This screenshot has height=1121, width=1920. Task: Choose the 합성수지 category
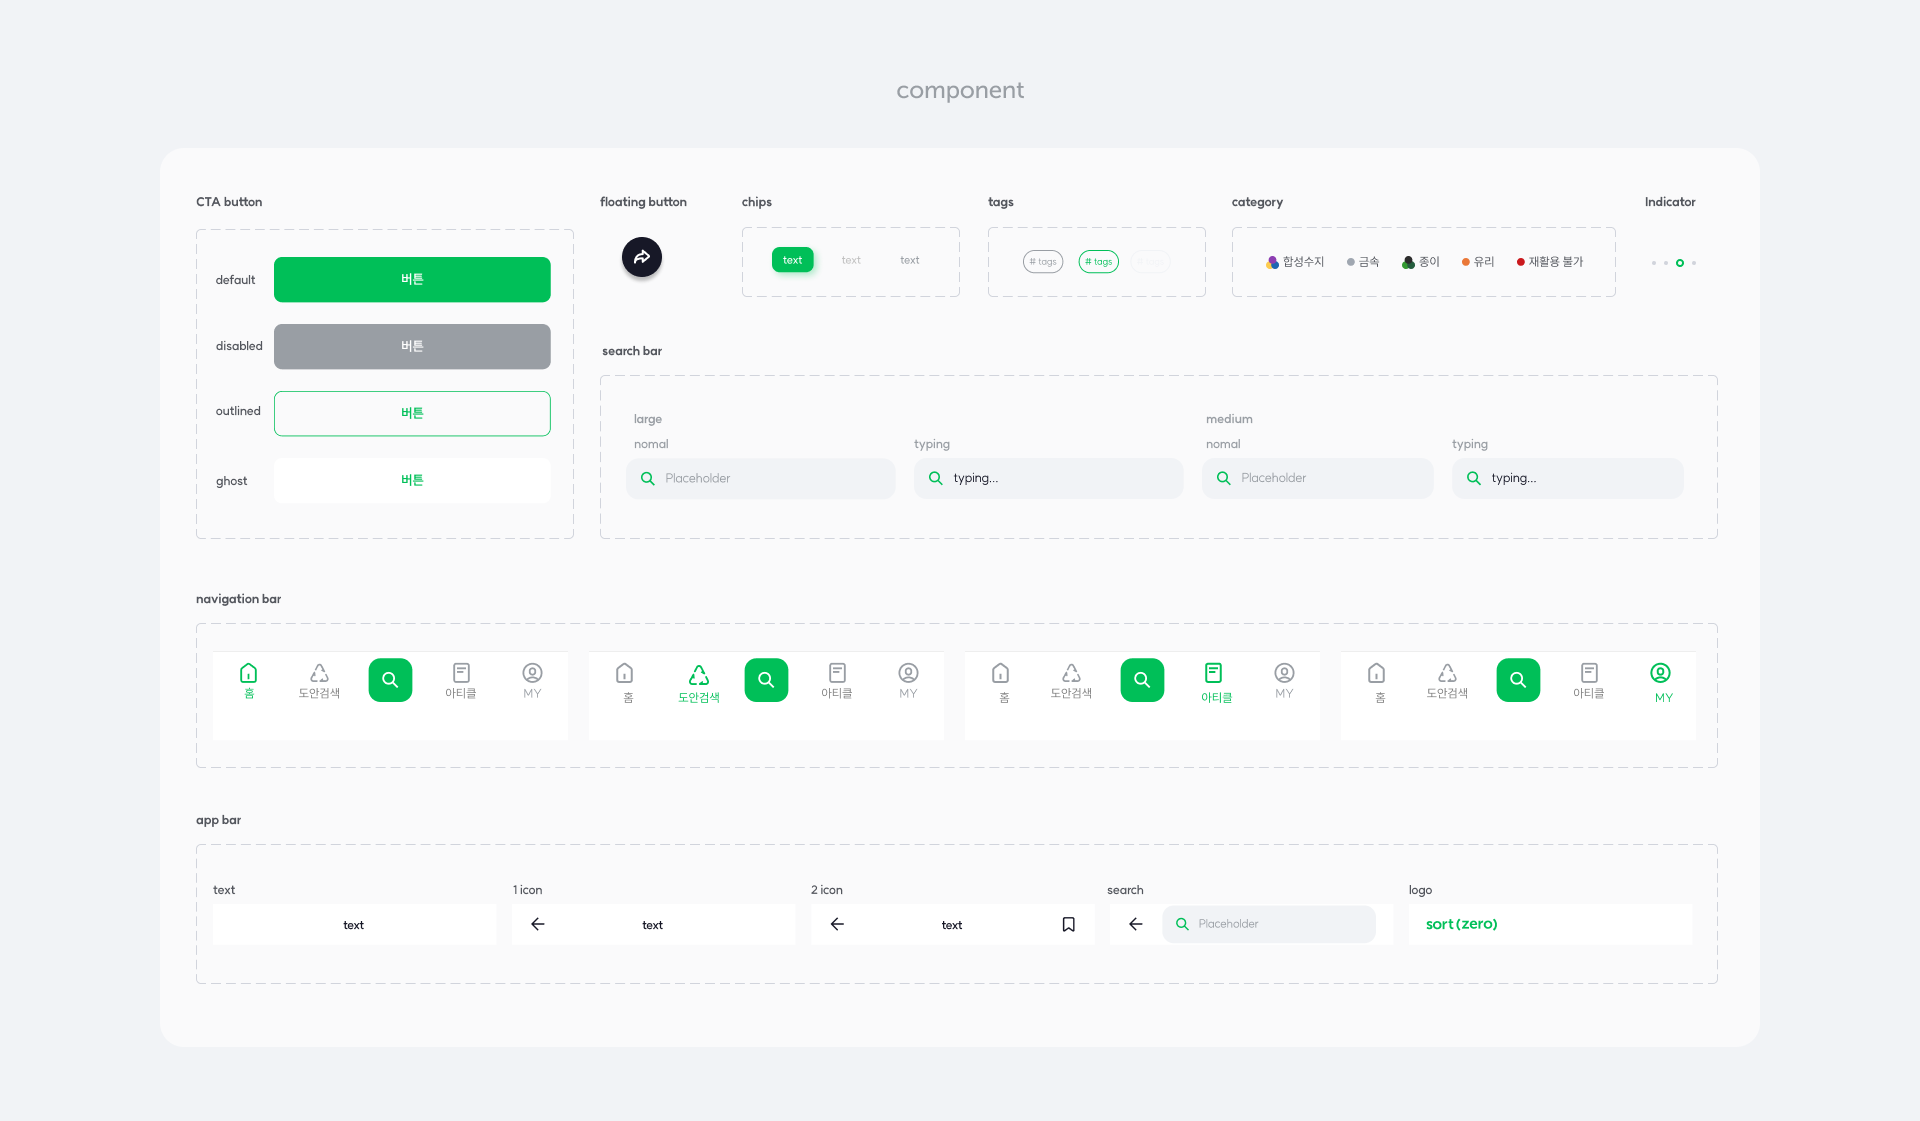(x=1295, y=262)
